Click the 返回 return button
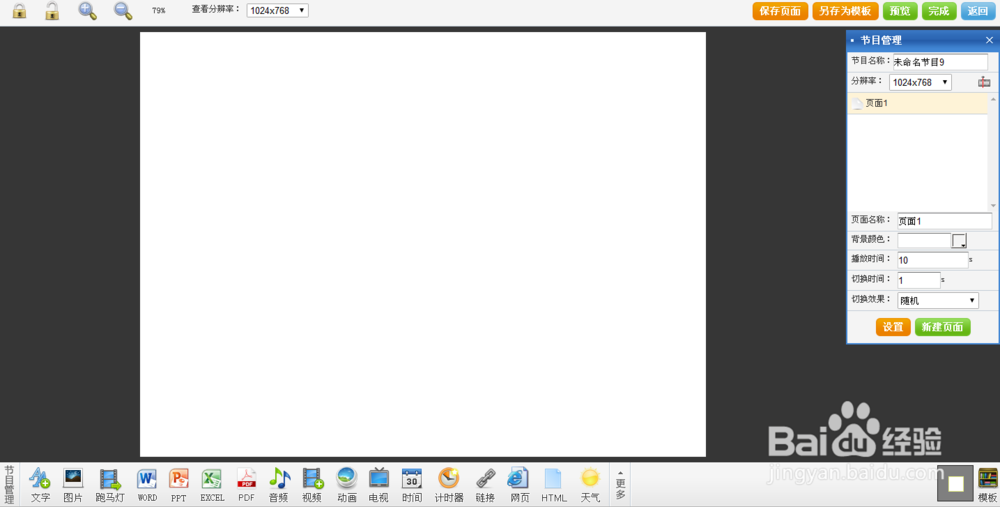The image size is (1000, 507). click(978, 11)
